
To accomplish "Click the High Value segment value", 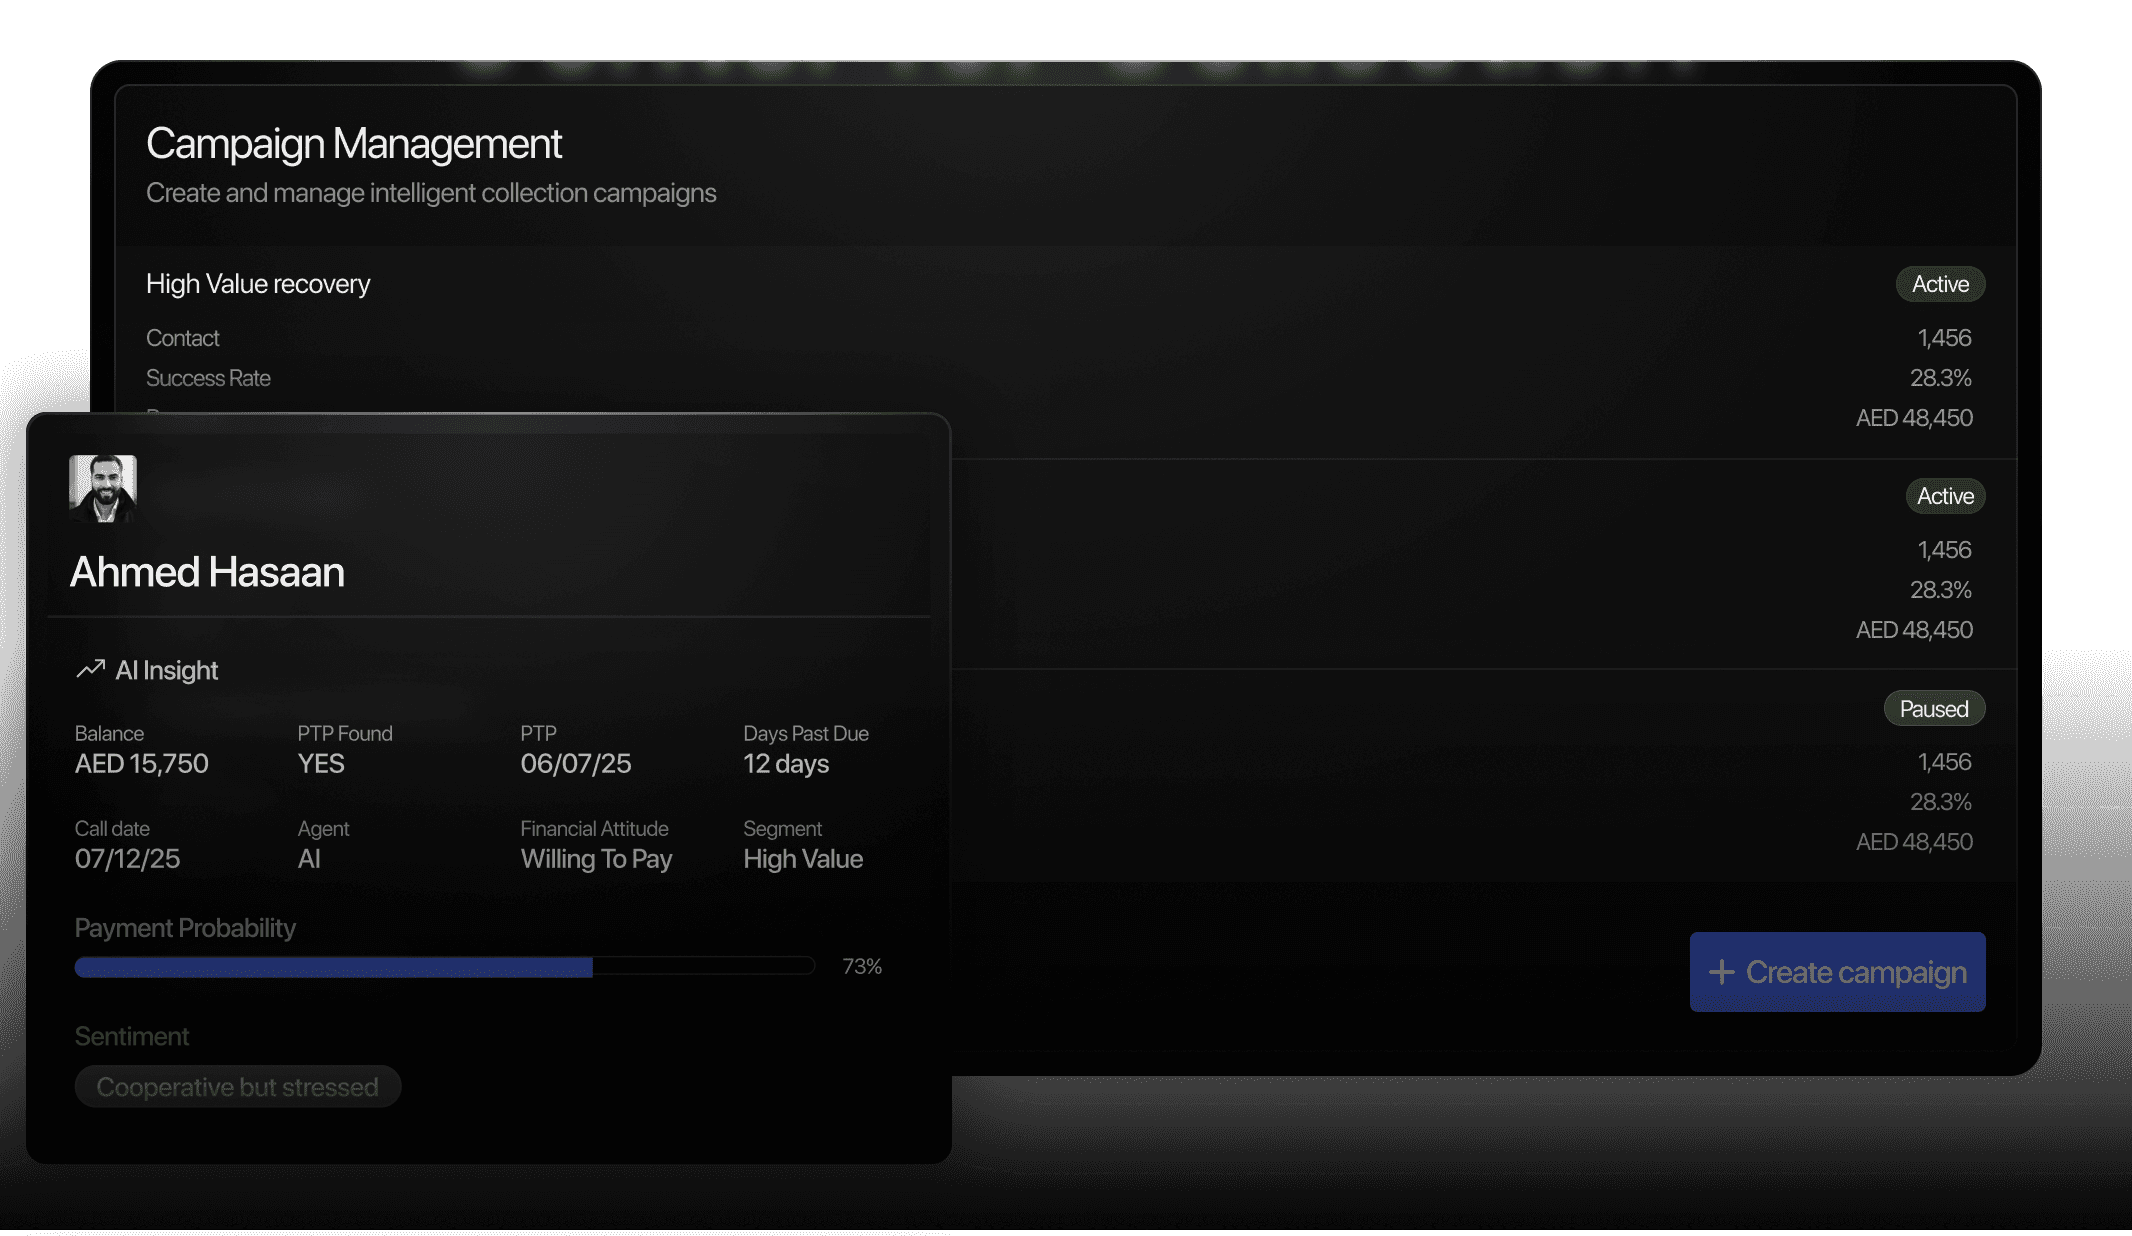I will coord(802,859).
